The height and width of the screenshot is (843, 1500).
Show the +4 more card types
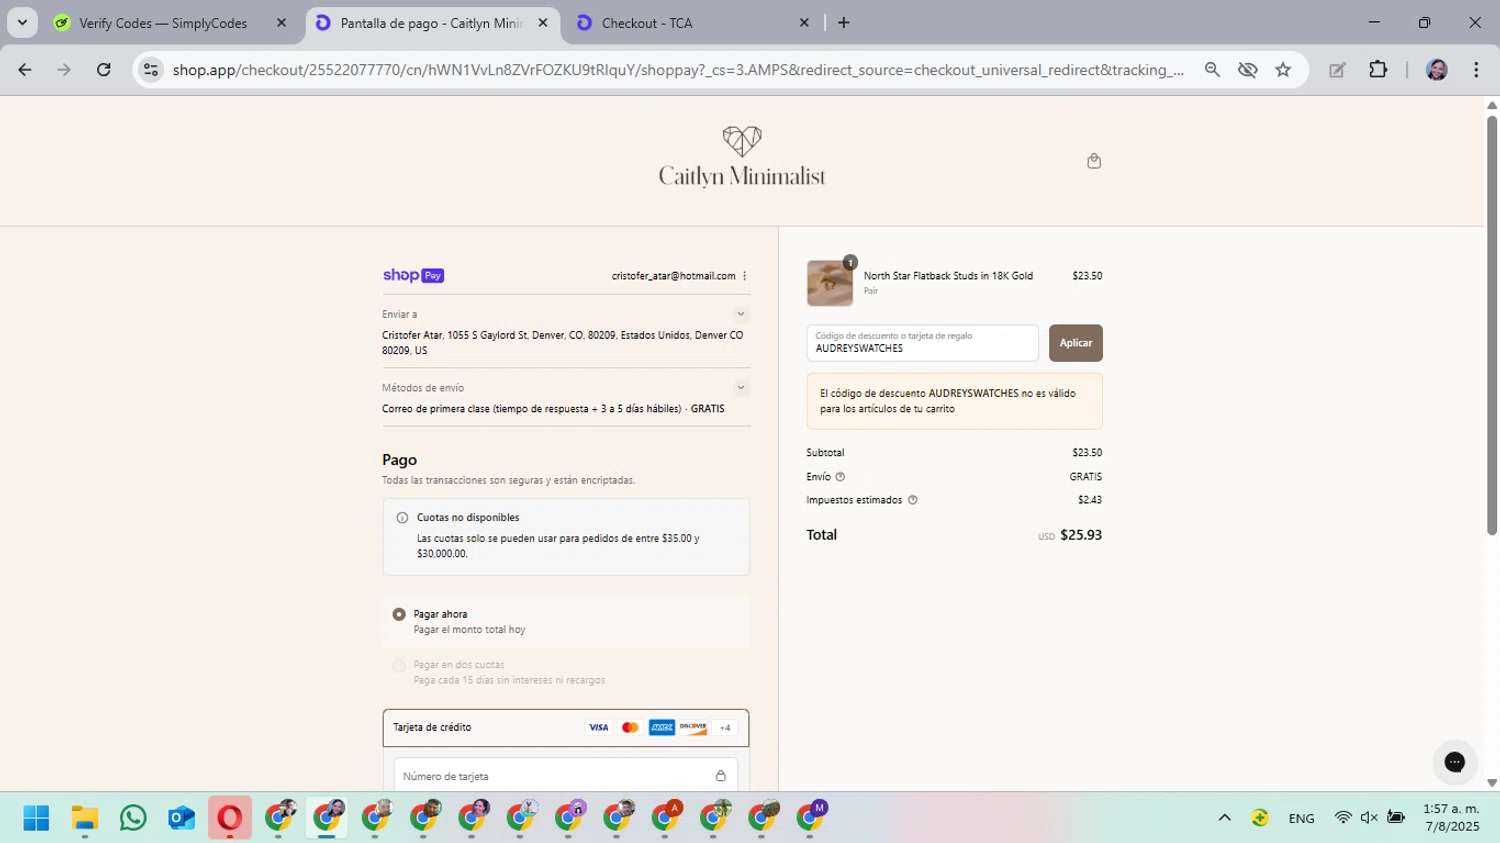click(725, 728)
